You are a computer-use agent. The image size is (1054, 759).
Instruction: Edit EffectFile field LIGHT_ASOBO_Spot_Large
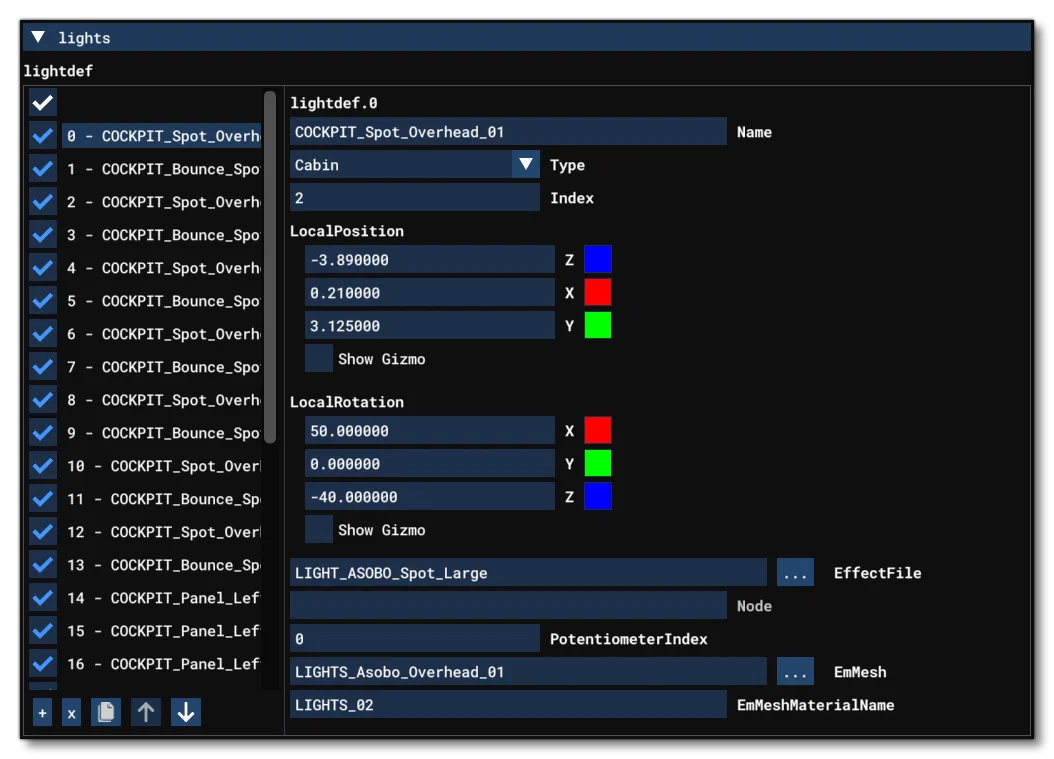click(x=528, y=573)
